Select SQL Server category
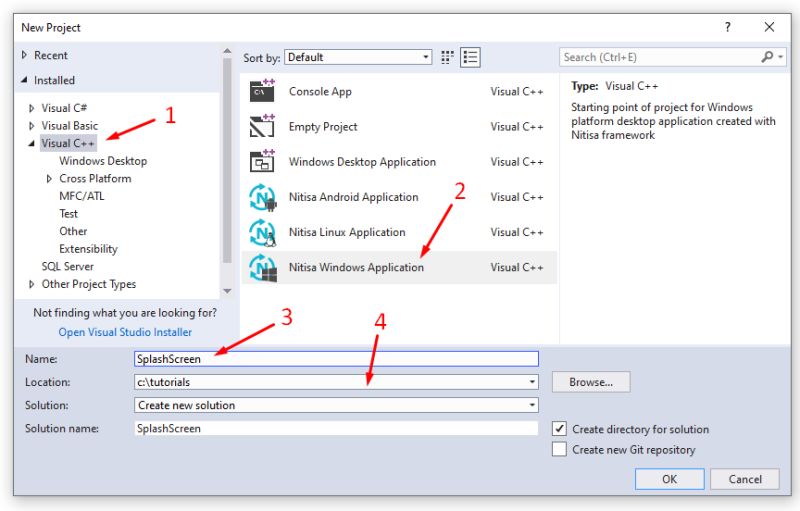 tap(67, 266)
